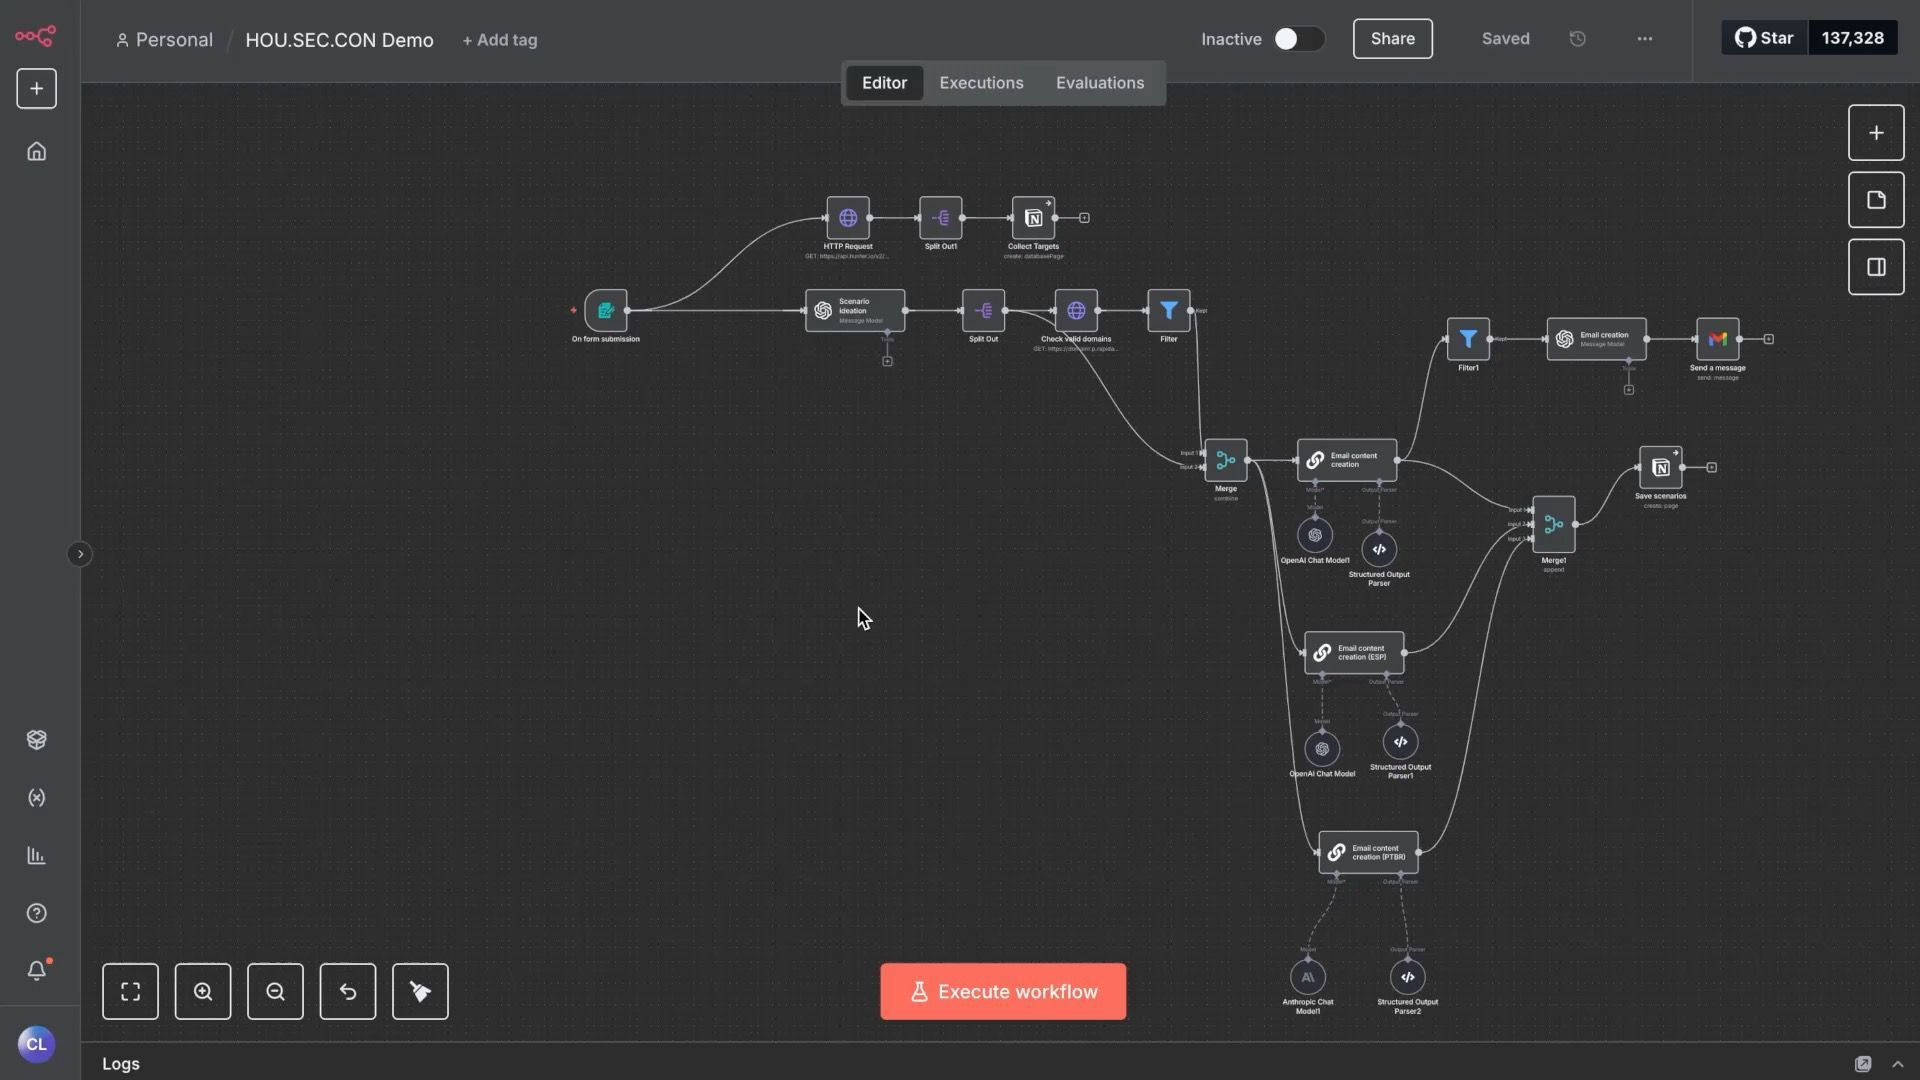The height and width of the screenshot is (1080, 1920).
Task: Fit workflow to view button
Action: coord(130,992)
